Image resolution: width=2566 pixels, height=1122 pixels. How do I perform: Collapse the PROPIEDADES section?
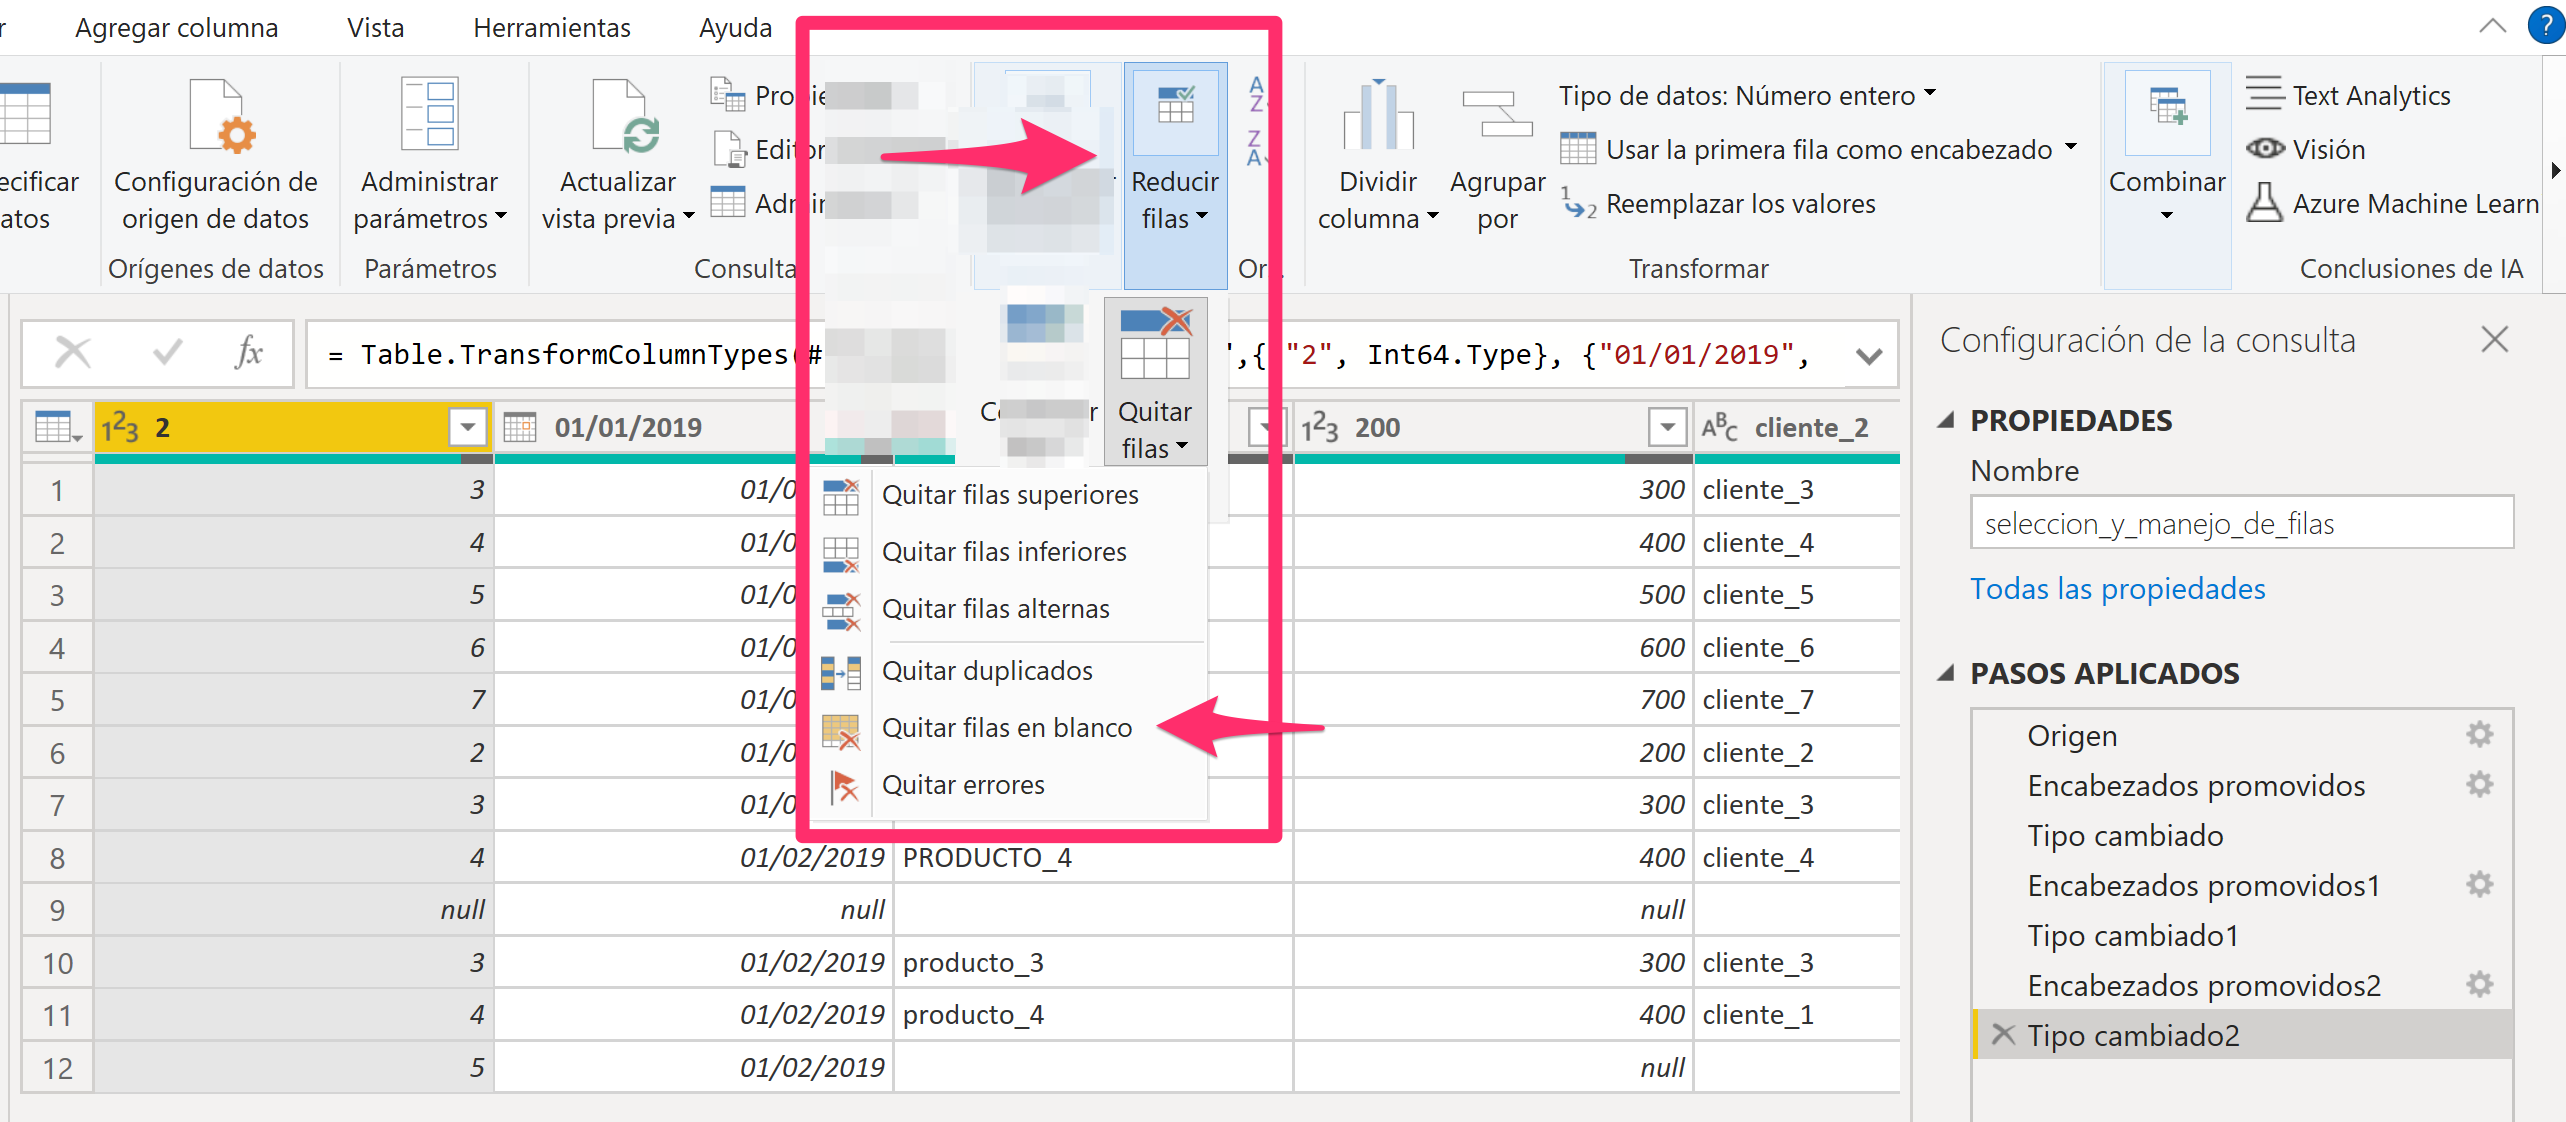[1947, 421]
